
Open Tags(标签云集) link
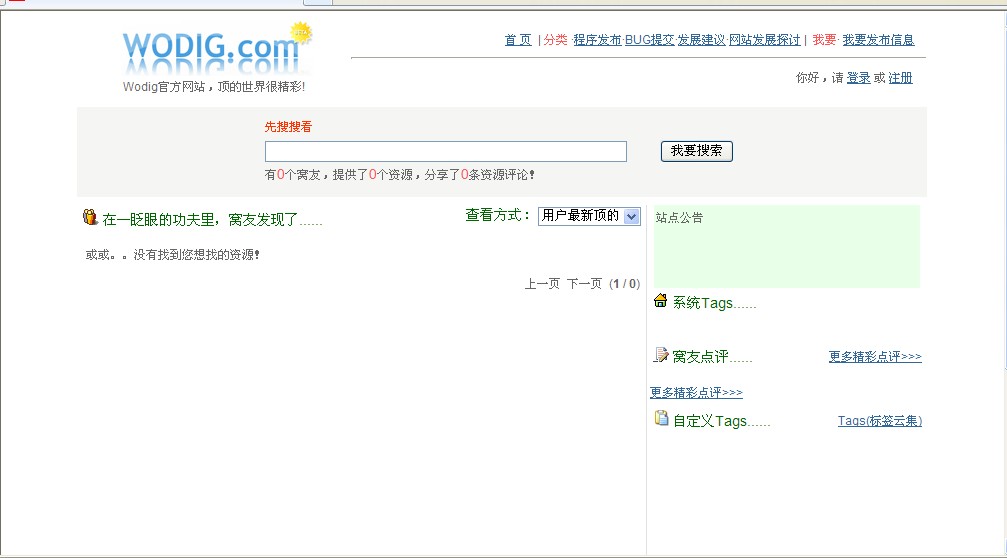(x=880, y=421)
